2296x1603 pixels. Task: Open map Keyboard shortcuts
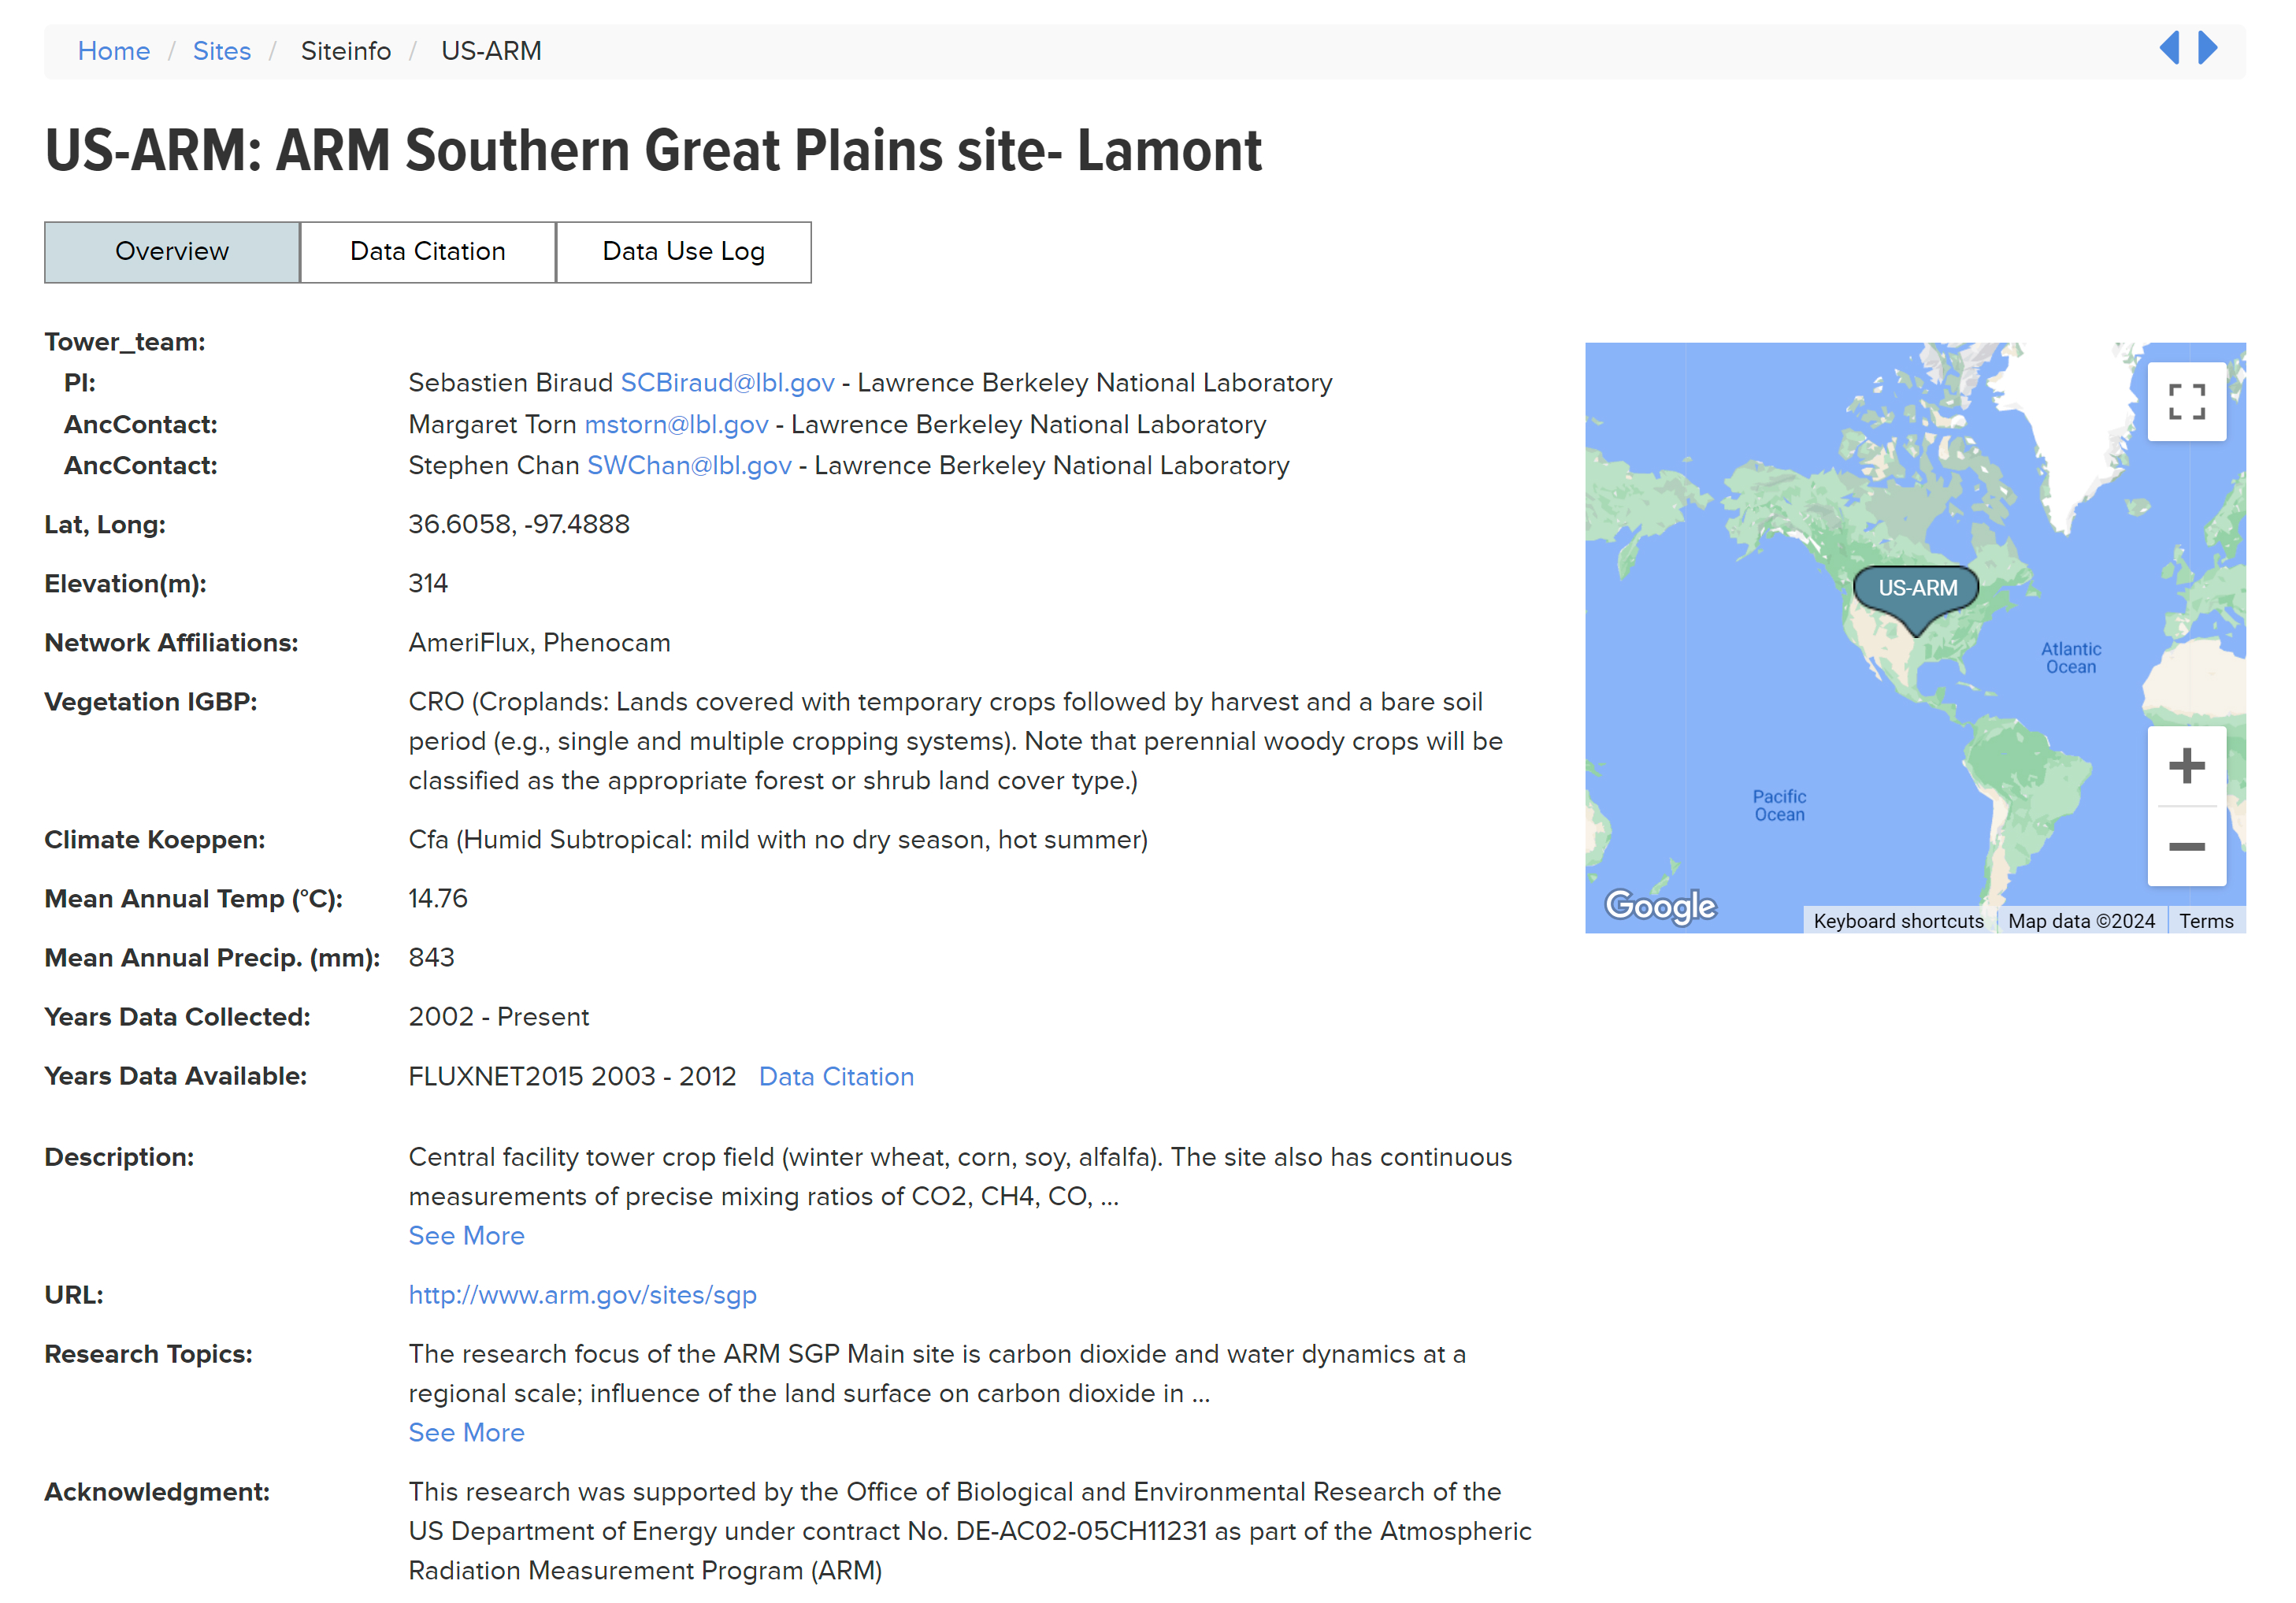[1898, 921]
